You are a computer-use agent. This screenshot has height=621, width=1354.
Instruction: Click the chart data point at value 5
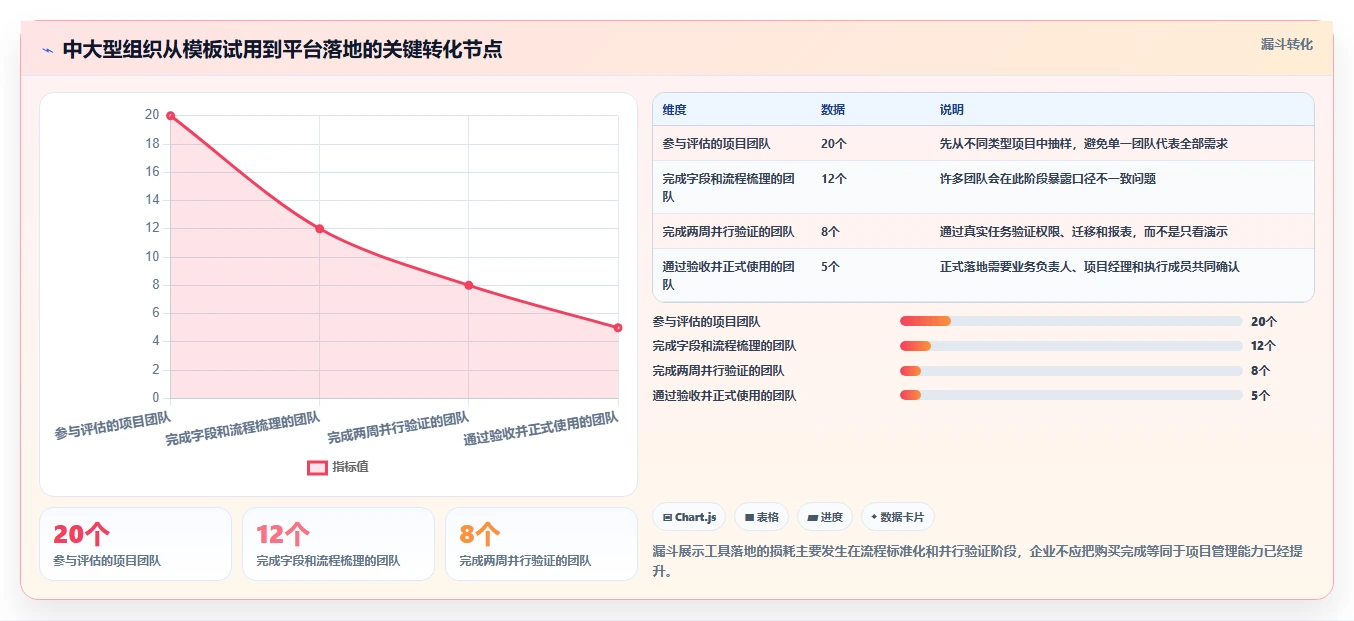point(618,327)
